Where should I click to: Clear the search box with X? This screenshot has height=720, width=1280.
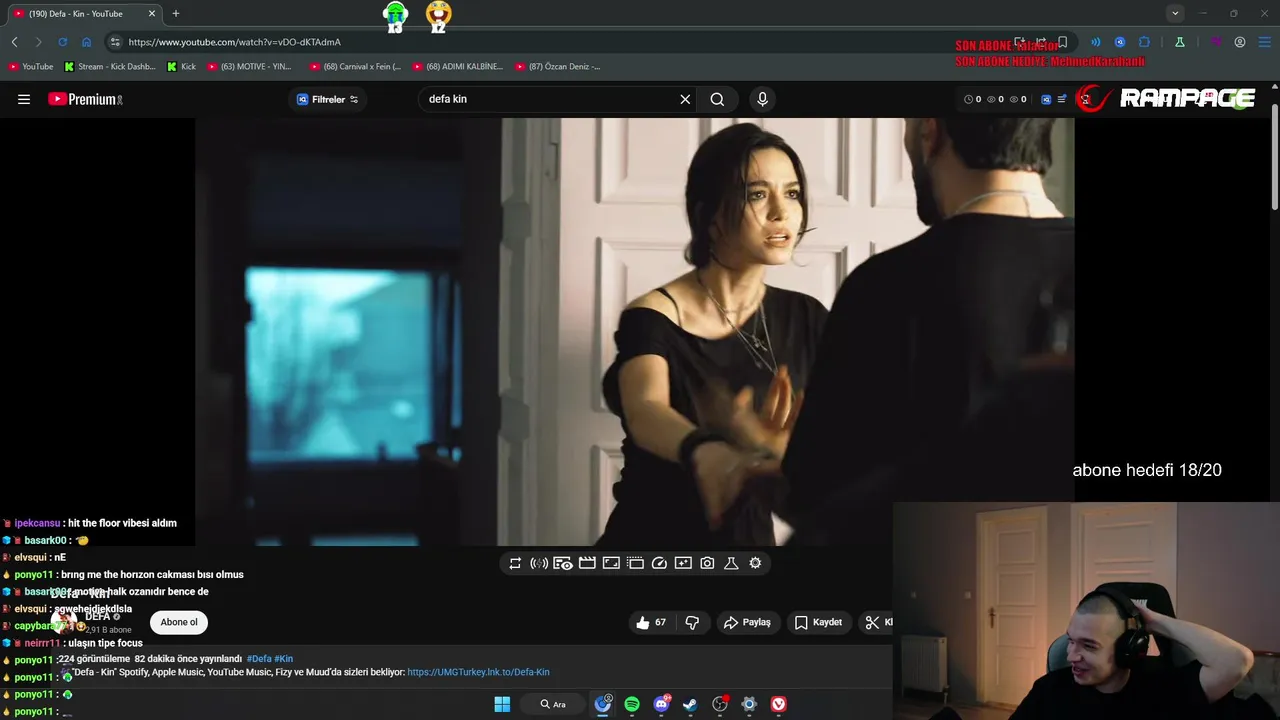(685, 99)
